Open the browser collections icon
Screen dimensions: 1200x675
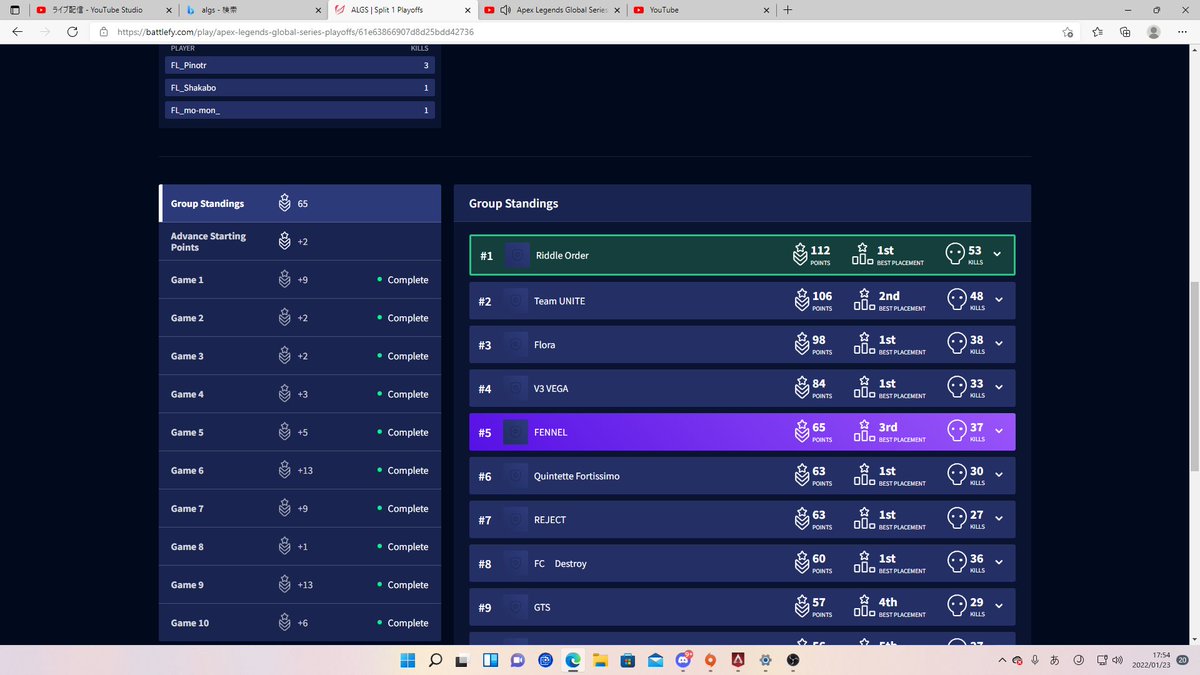tap(1125, 32)
